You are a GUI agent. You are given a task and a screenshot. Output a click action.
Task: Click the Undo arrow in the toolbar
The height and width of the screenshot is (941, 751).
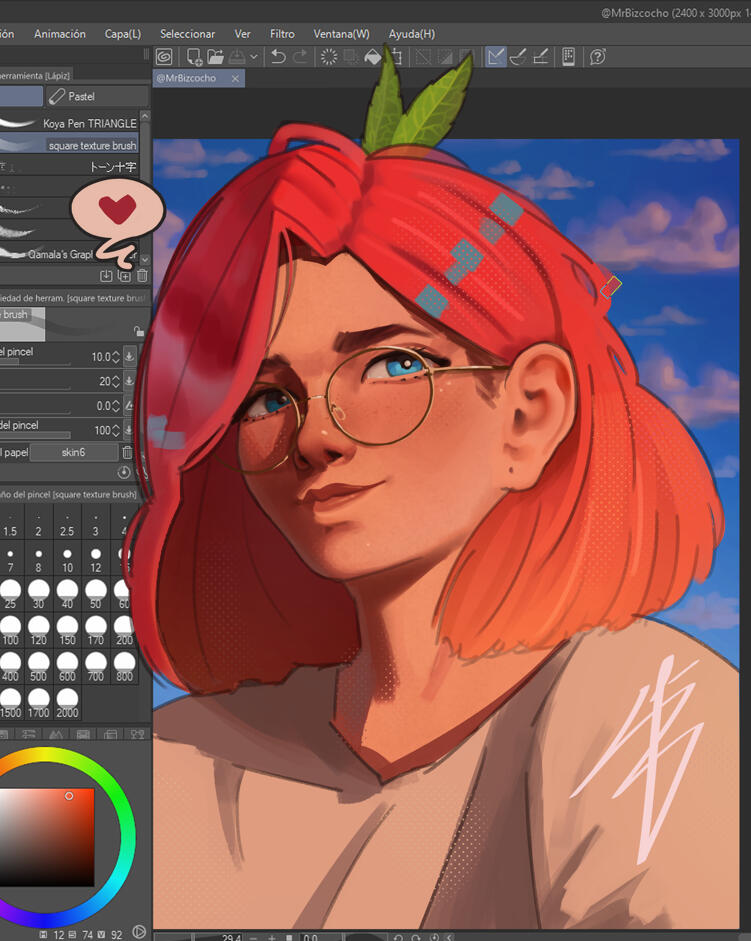tap(279, 57)
